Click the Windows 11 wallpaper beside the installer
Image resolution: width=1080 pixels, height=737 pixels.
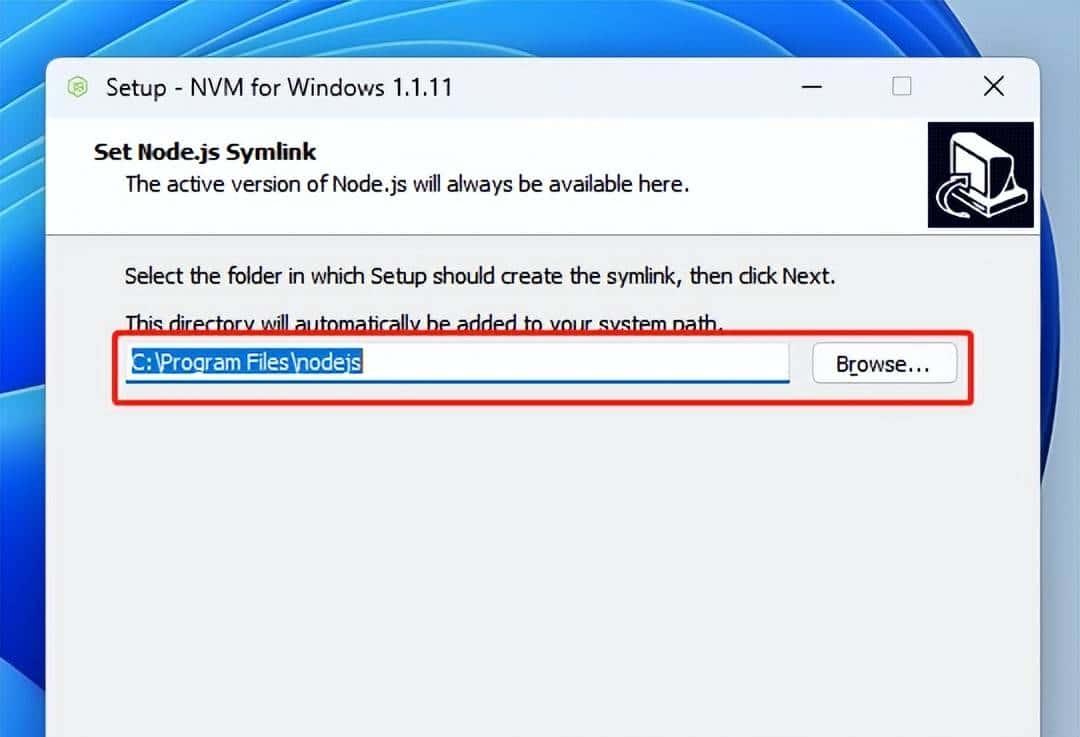22,400
